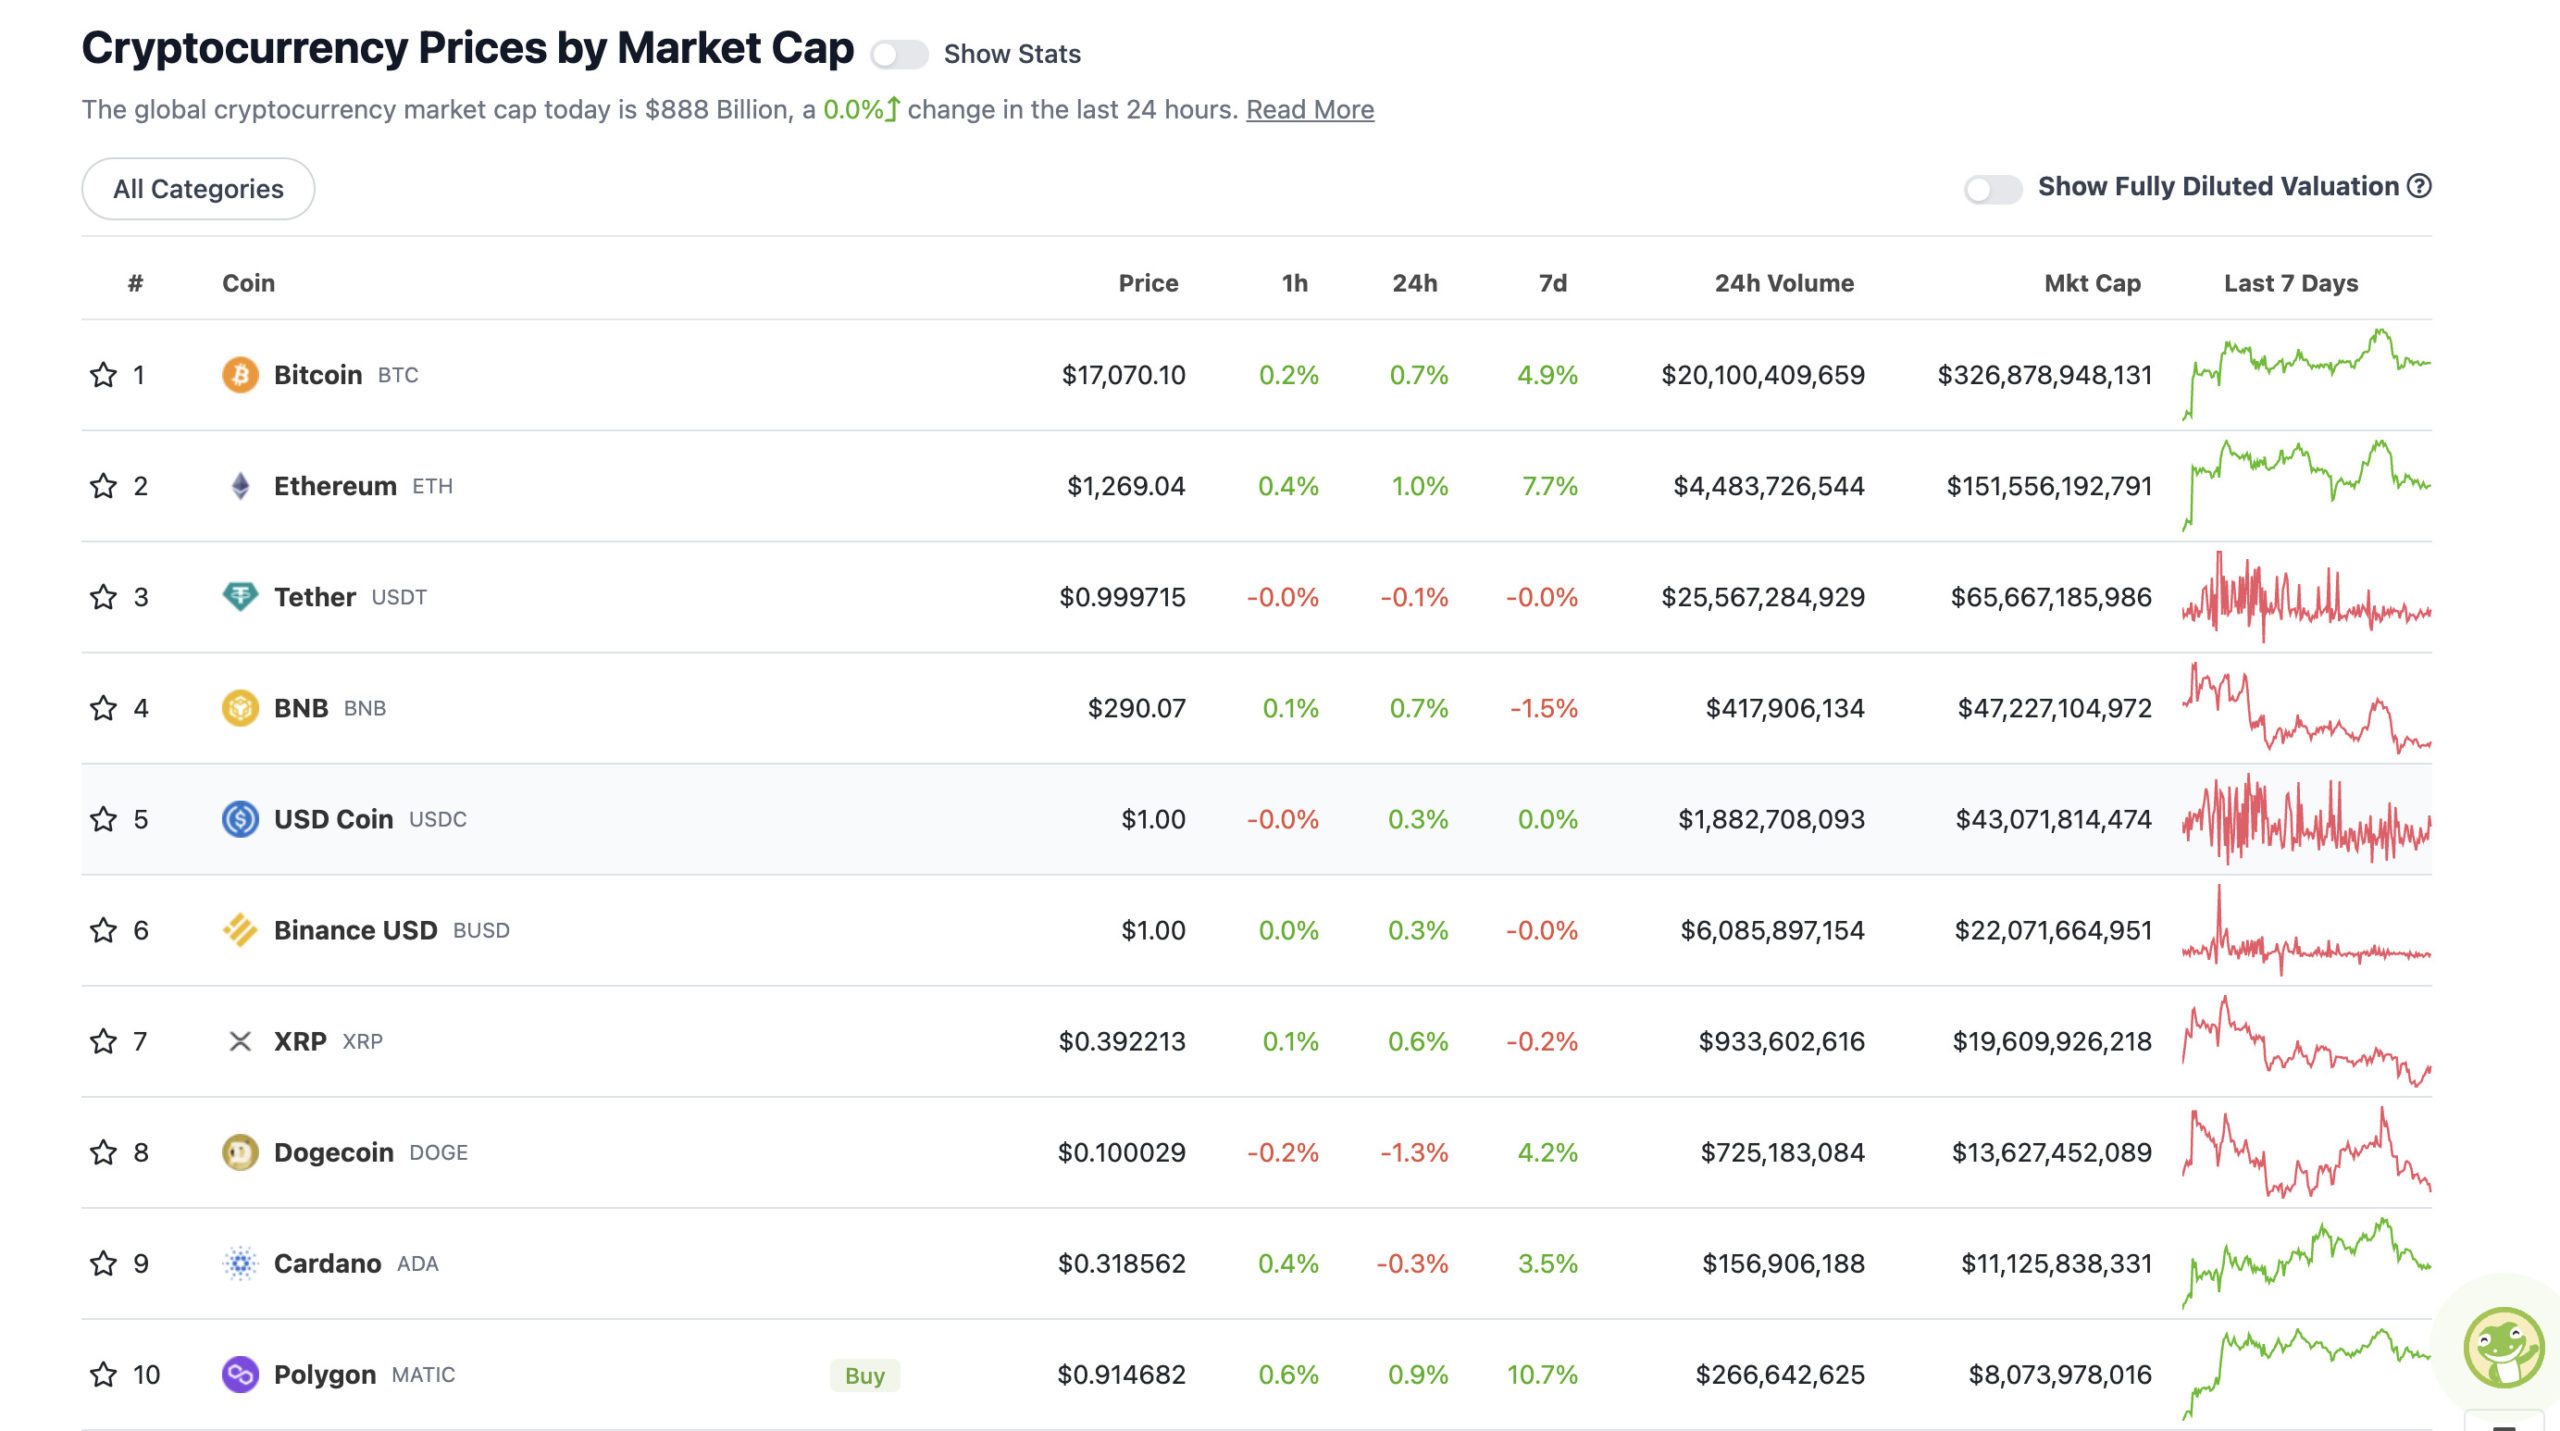Add Dogecoin to favorites star

[103, 1152]
